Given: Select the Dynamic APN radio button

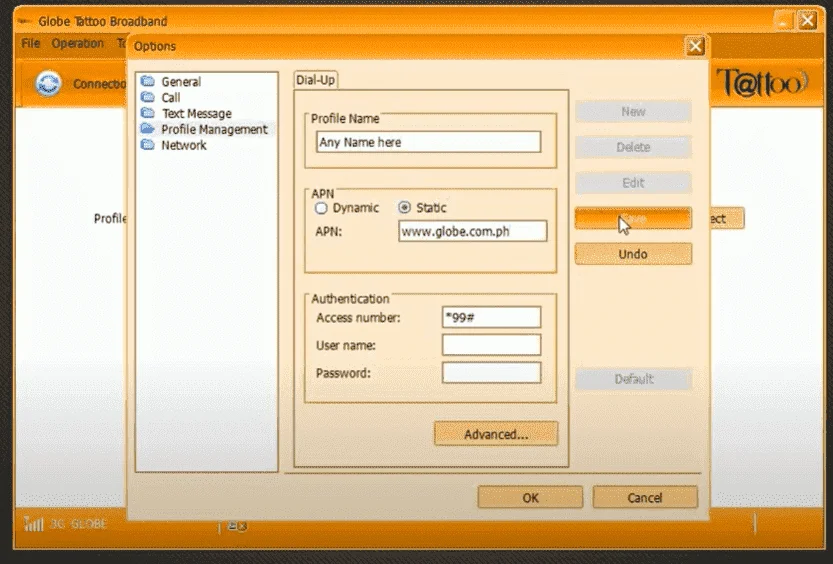Looking at the screenshot, I should click(321, 208).
